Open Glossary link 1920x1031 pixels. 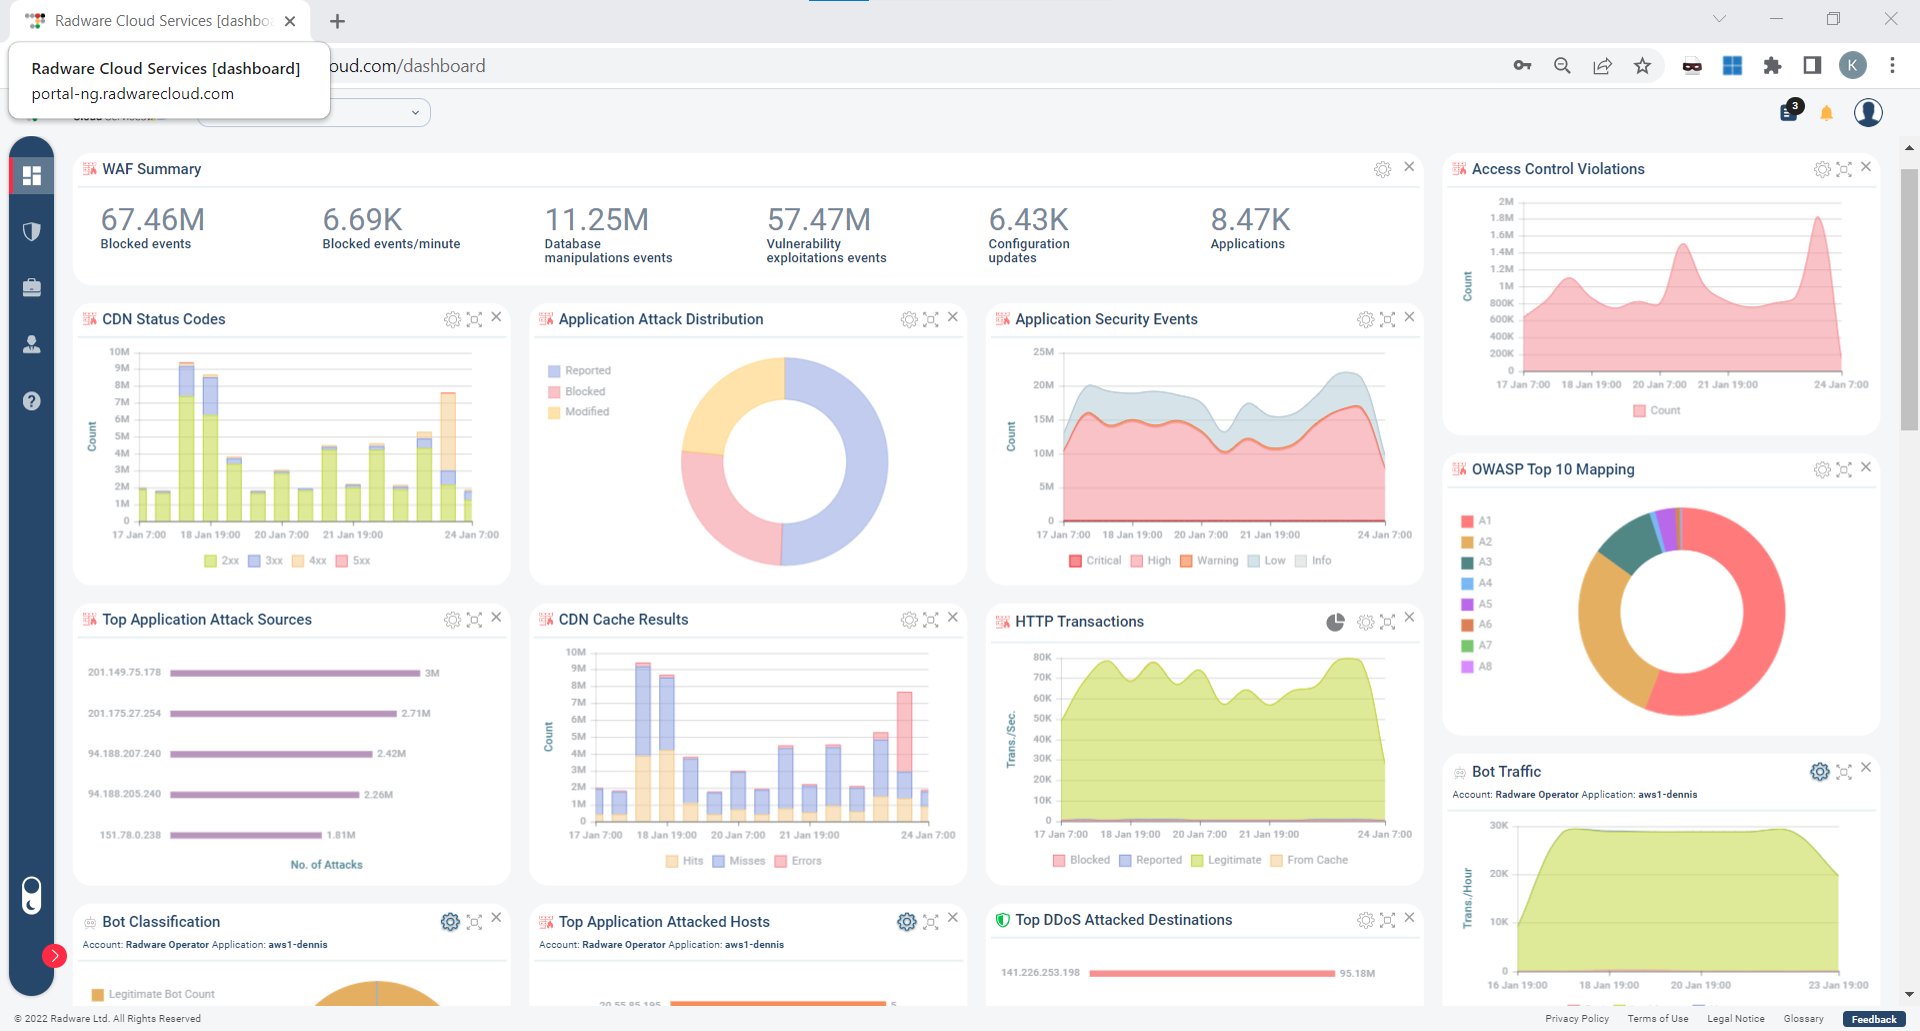tap(1804, 1019)
